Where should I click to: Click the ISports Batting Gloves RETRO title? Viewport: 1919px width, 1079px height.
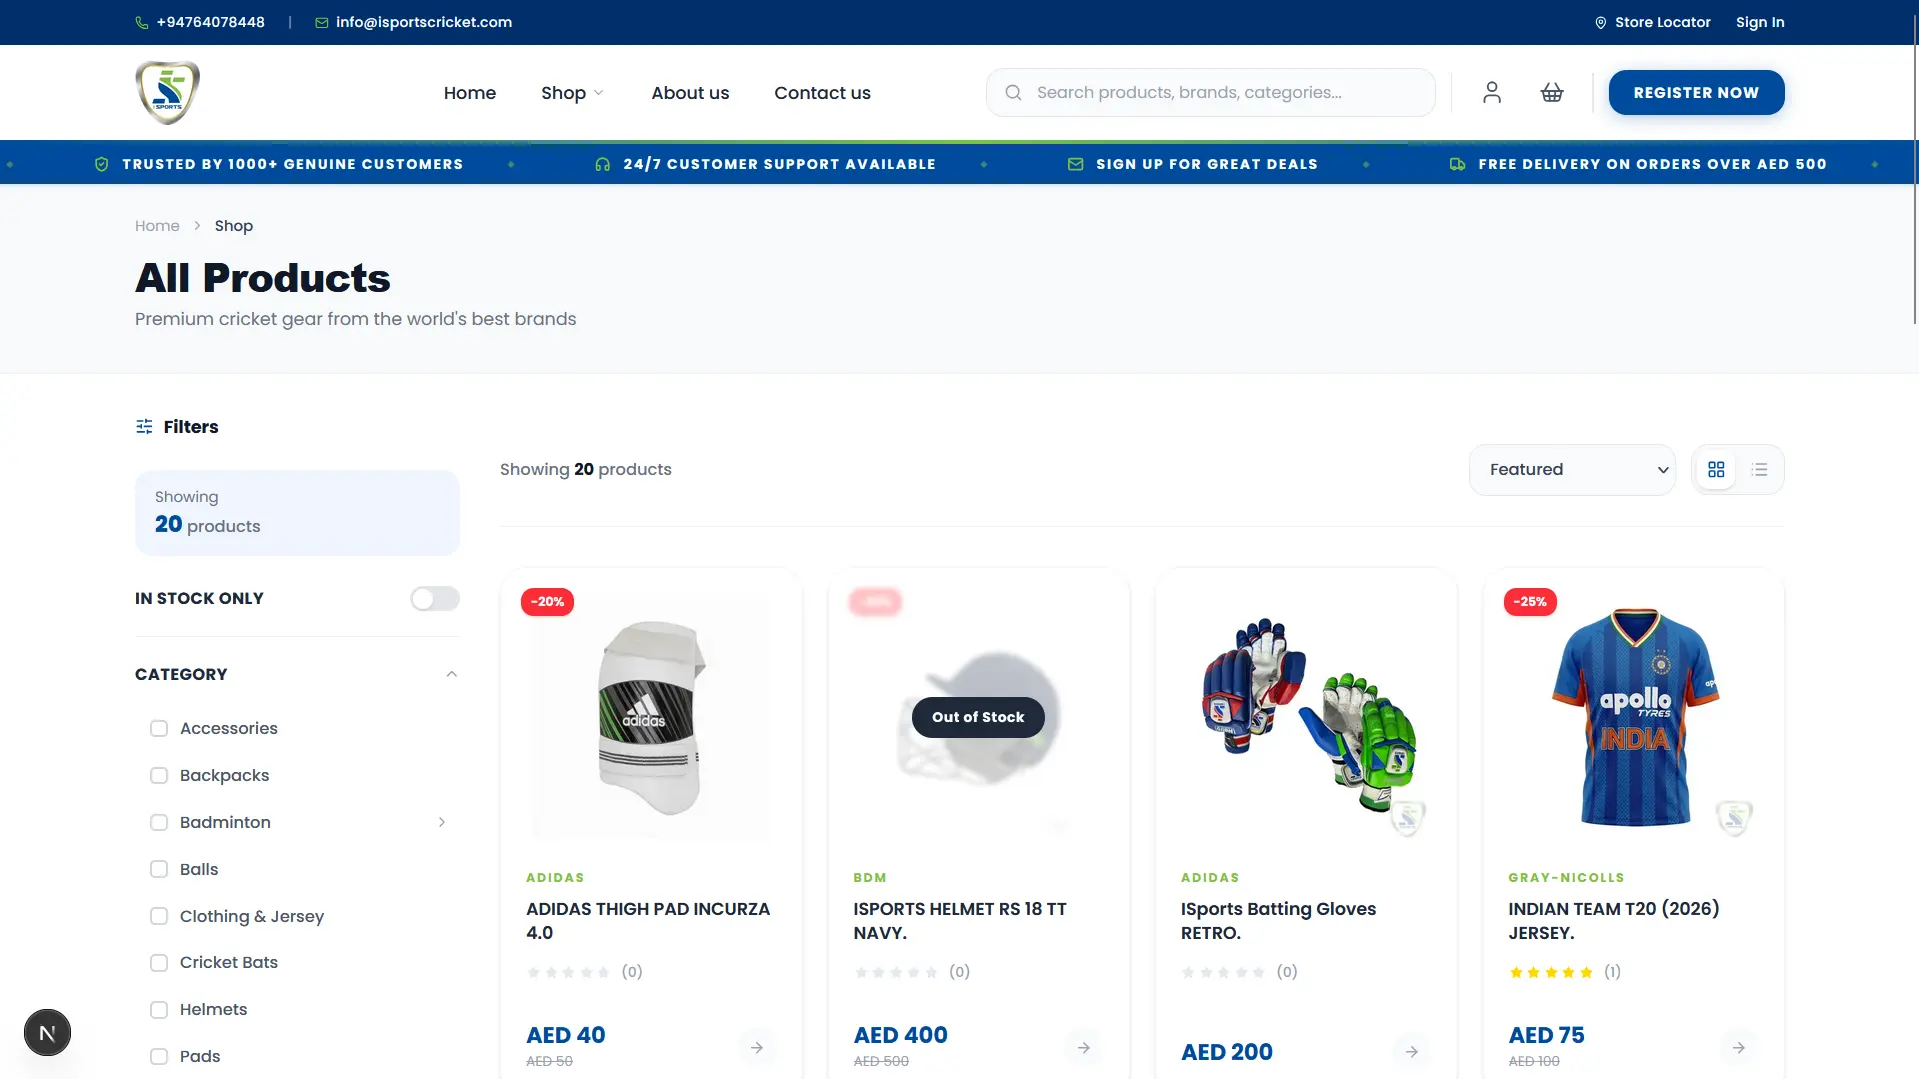tap(1278, 921)
